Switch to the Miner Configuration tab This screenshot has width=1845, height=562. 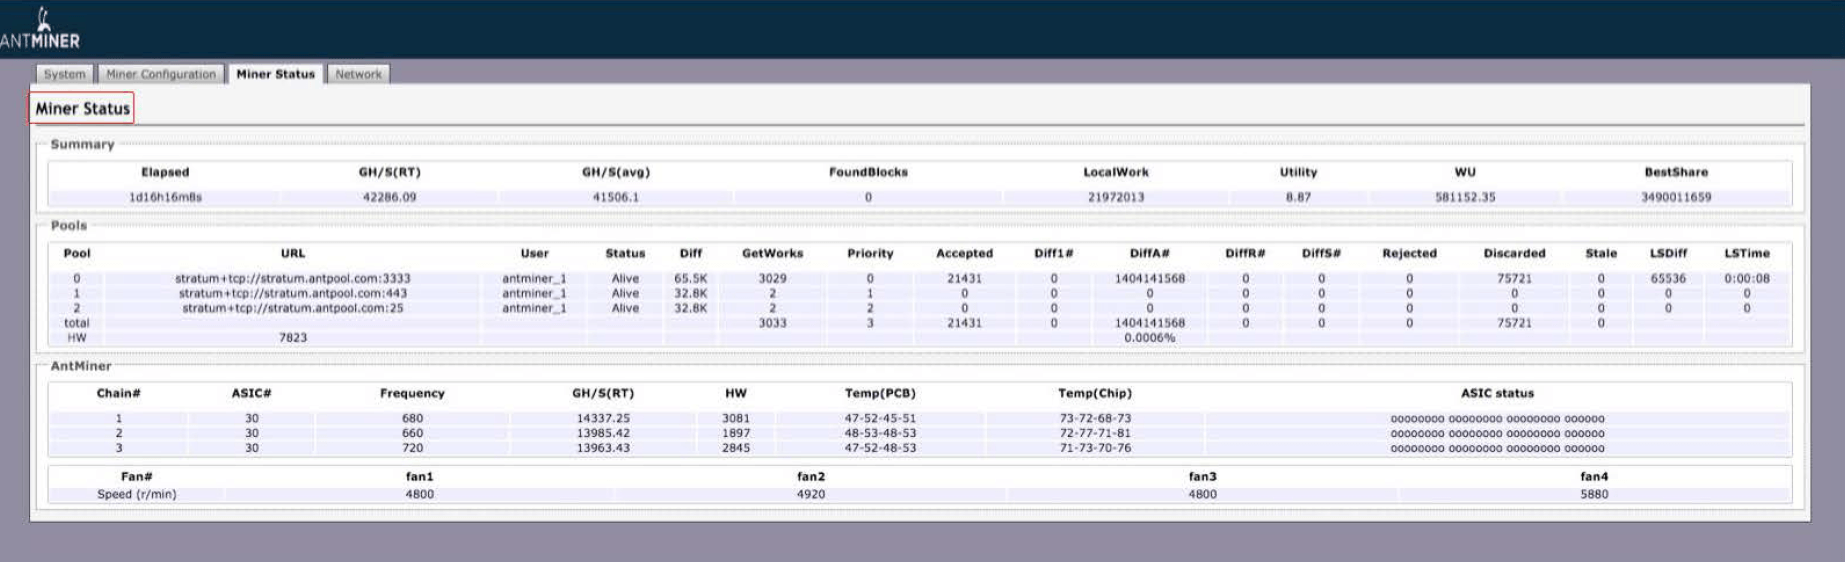[x=161, y=74]
